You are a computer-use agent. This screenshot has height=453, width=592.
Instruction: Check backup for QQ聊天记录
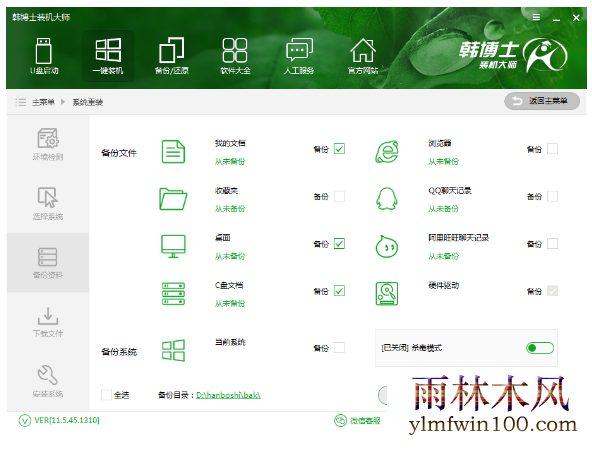click(x=552, y=196)
